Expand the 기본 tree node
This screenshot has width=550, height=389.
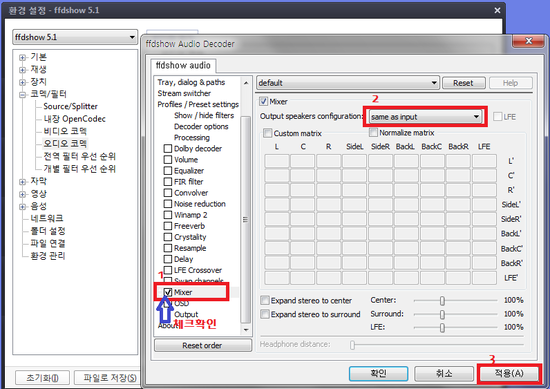coord(22,57)
